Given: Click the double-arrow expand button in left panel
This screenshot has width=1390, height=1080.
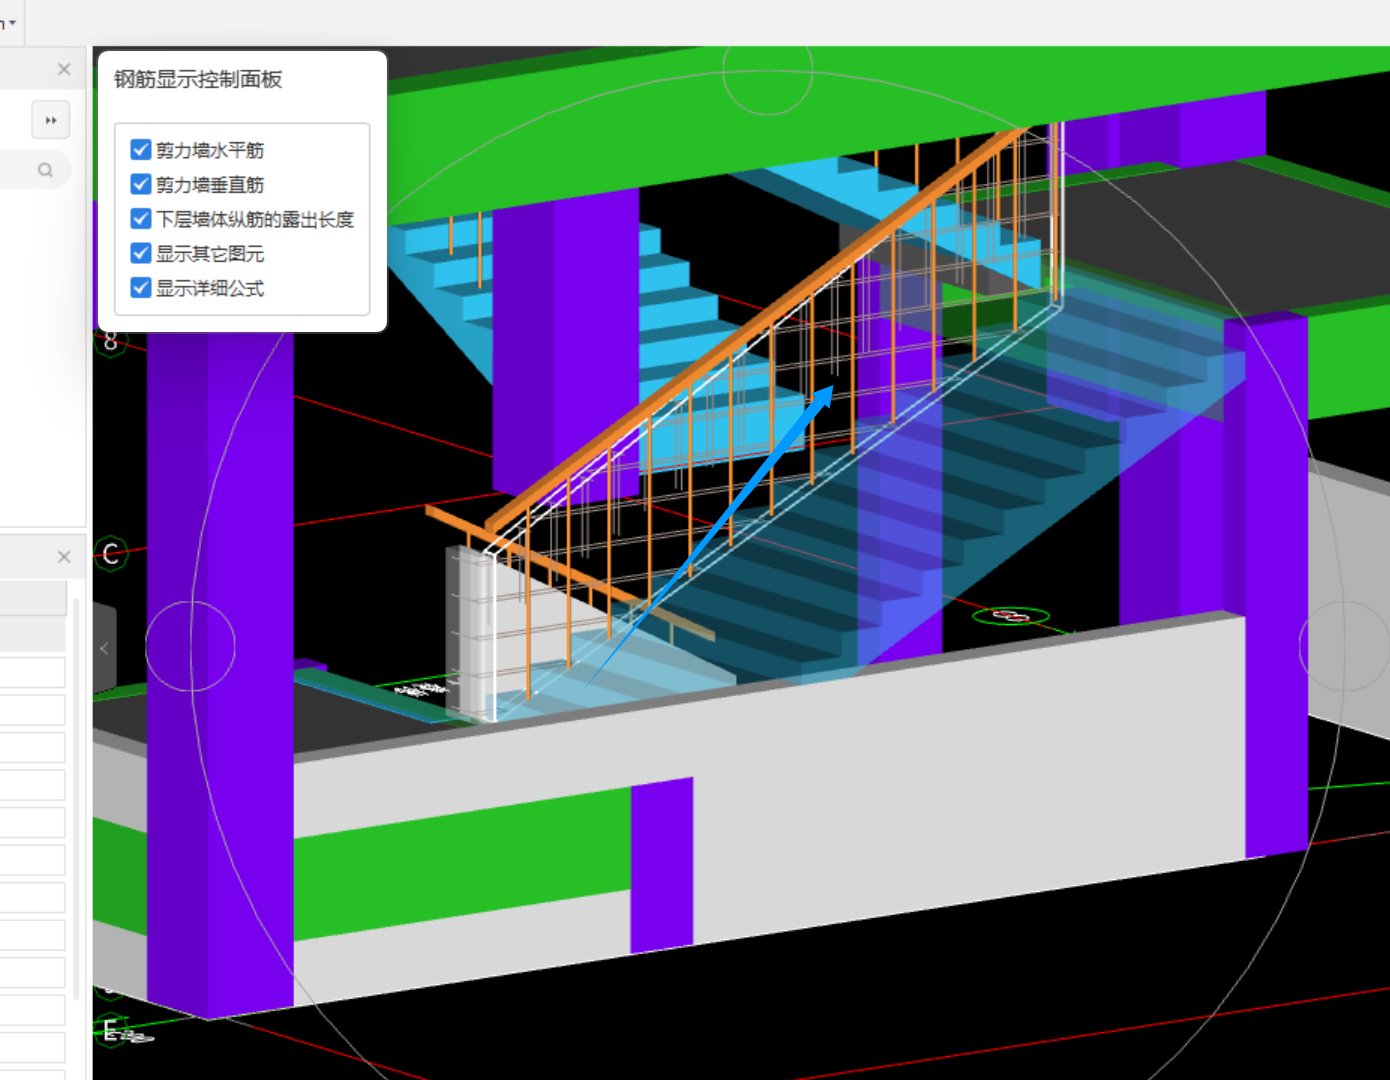Looking at the screenshot, I should [51, 120].
